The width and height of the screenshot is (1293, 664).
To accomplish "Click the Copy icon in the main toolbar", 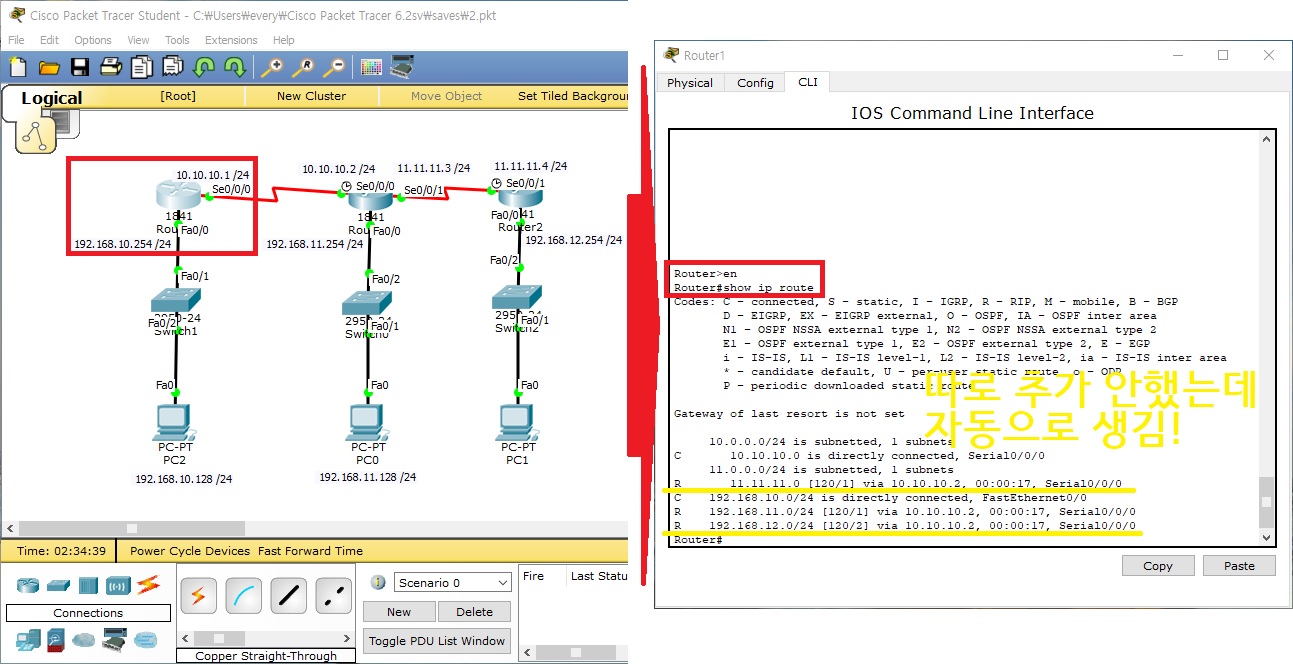I will click(142, 67).
